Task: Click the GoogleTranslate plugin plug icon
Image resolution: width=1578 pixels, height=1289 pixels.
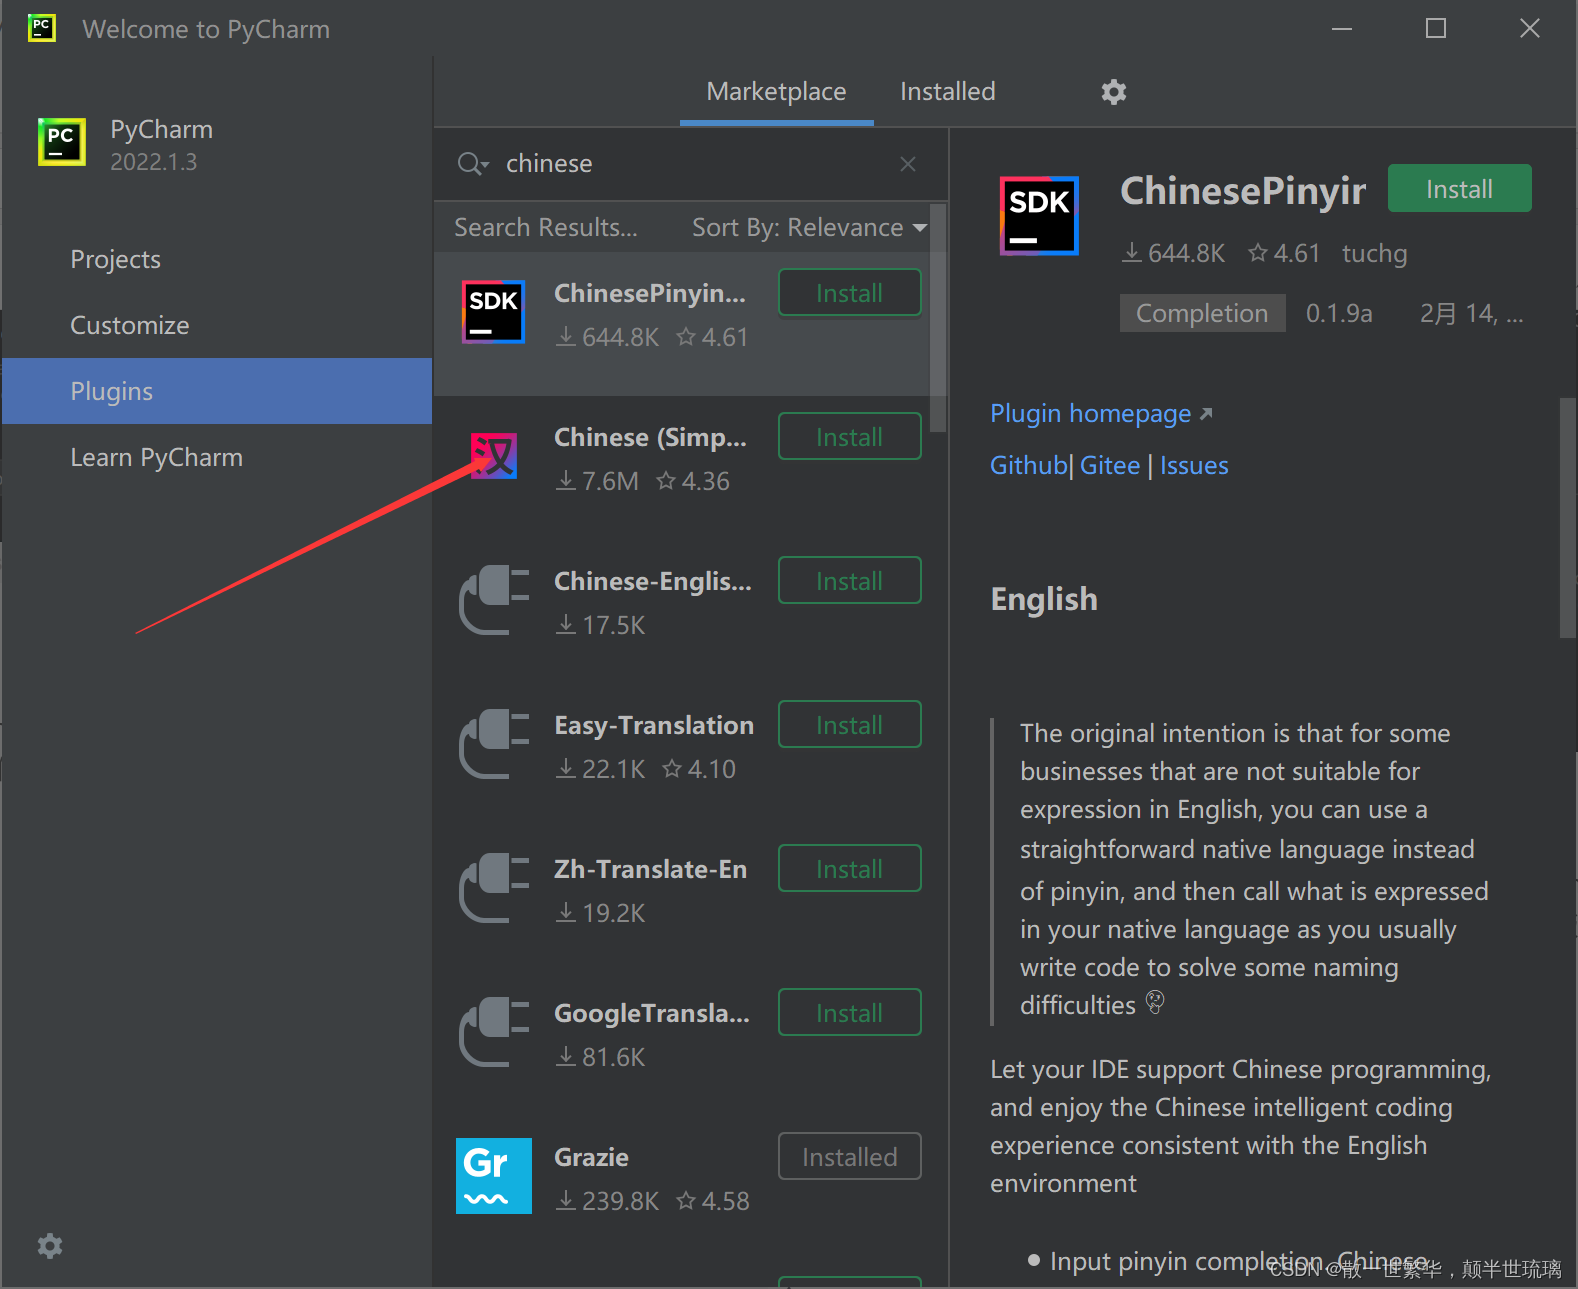Action: tap(494, 1032)
